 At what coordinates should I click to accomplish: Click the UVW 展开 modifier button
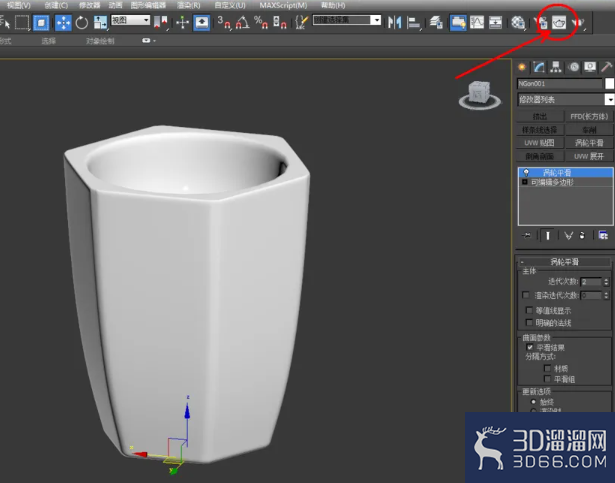pos(590,156)
